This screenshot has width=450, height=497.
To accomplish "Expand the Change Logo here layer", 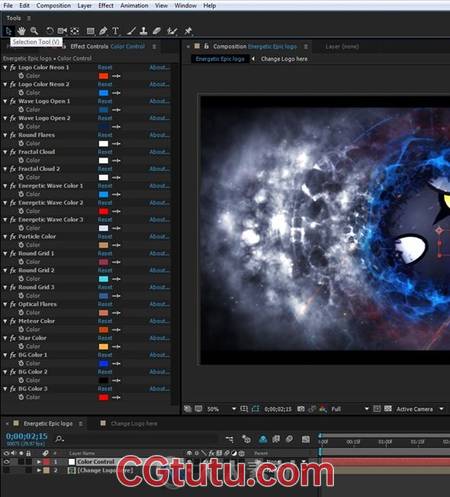I will (x=39, y=470).
